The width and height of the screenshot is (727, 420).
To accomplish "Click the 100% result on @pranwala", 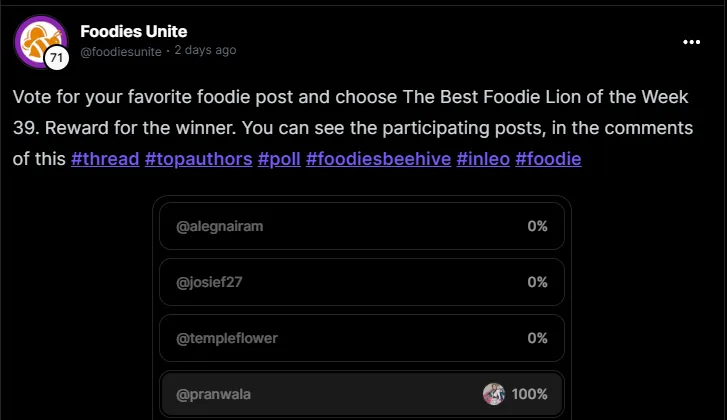I will coord(529,394).
